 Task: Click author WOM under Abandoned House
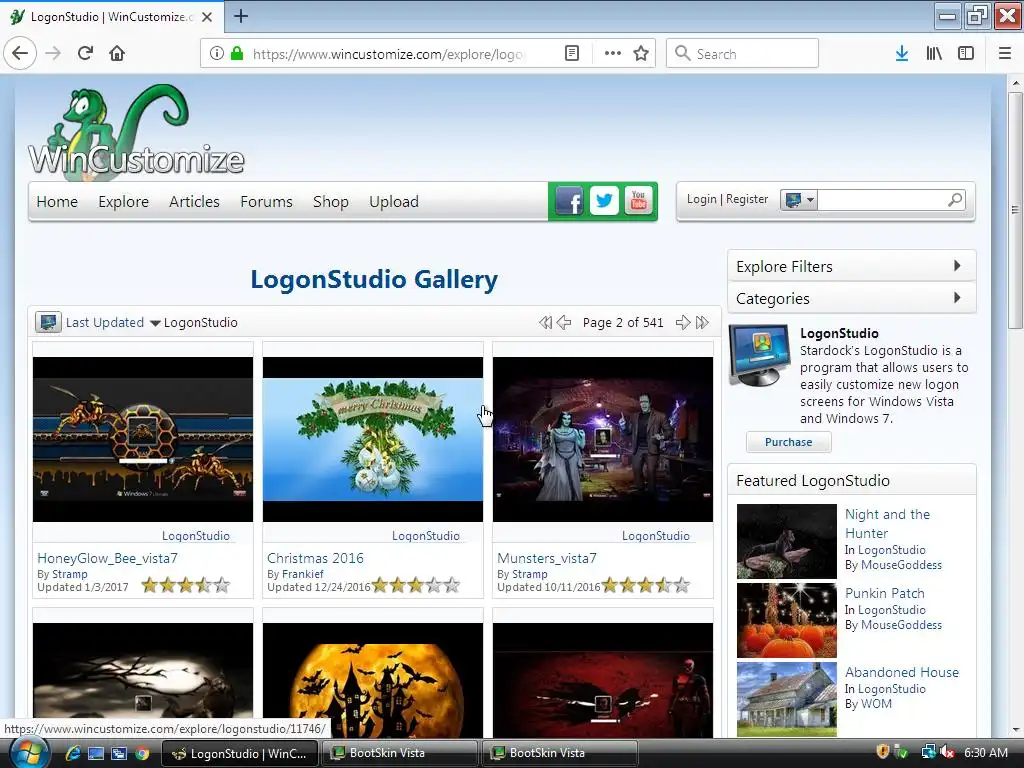click(x=876, y=704)
